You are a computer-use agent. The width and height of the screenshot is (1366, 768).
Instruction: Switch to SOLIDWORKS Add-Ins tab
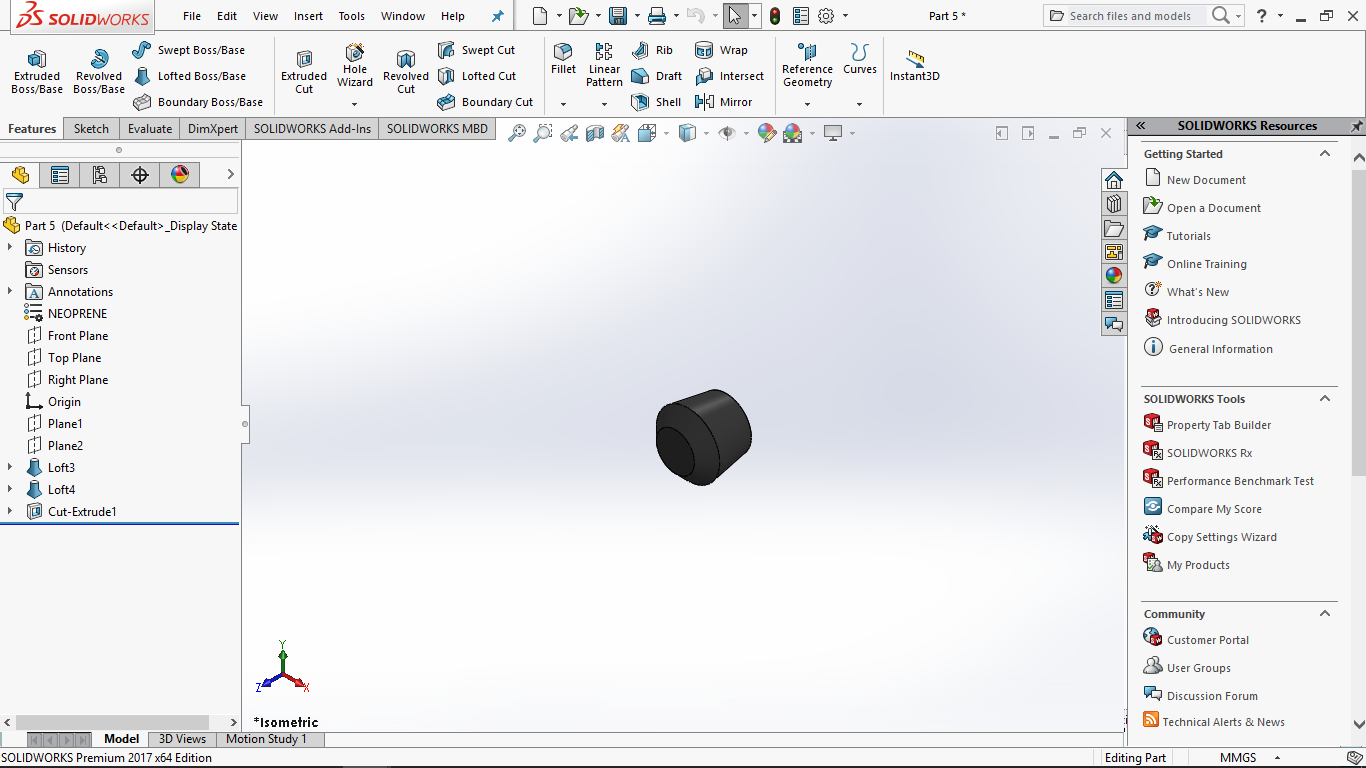pos(312,129)
